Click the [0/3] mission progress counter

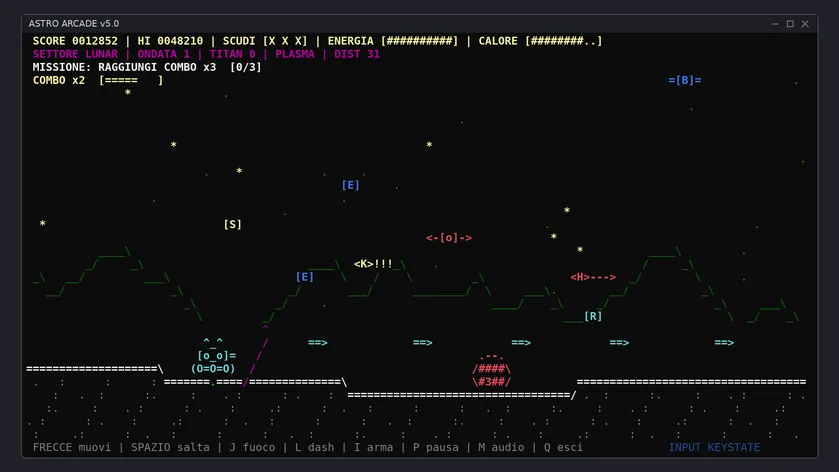point(246,67)
